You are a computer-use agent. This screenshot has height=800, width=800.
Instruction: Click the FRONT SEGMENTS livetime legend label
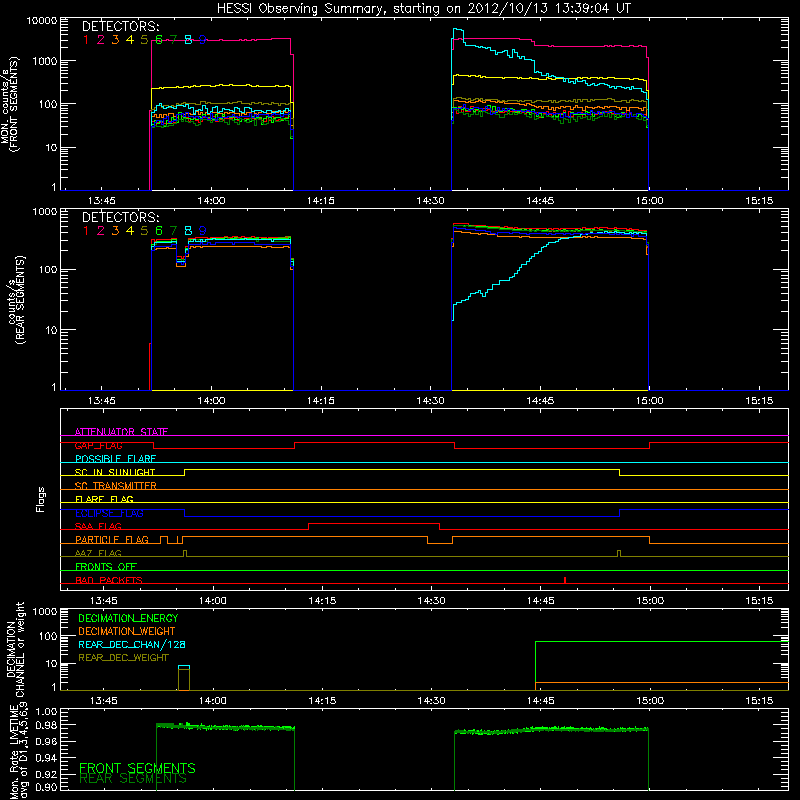tap(137, 768)
